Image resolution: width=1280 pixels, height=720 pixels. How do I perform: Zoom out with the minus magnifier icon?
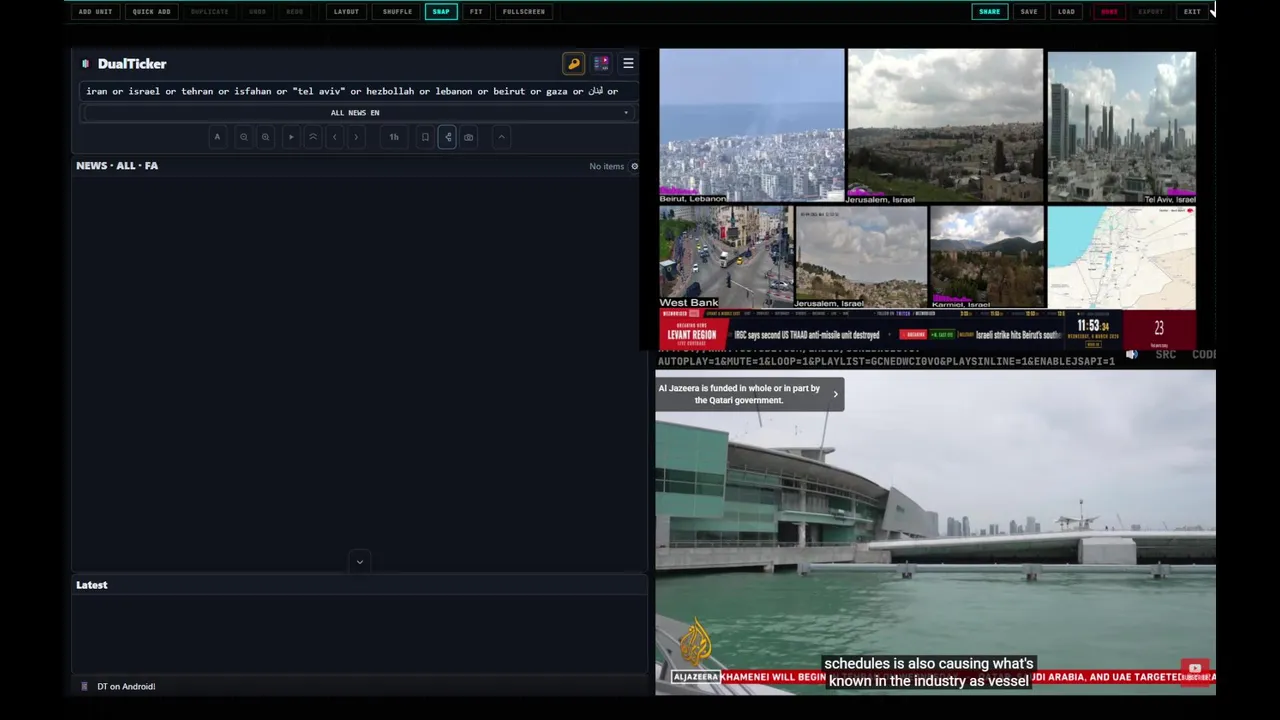click(243, 137)
